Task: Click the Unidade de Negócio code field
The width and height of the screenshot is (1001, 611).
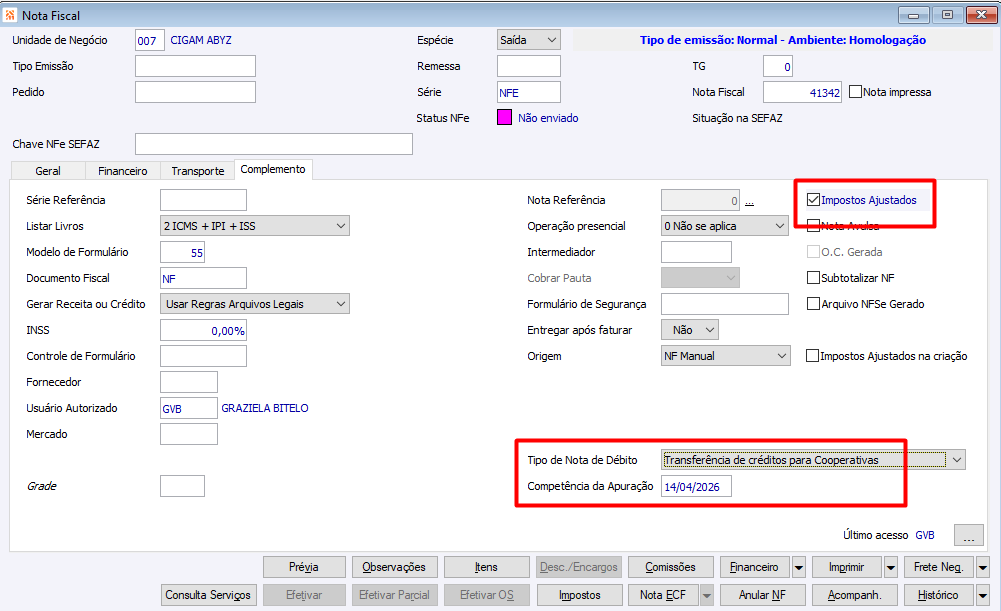Action: 149,40
